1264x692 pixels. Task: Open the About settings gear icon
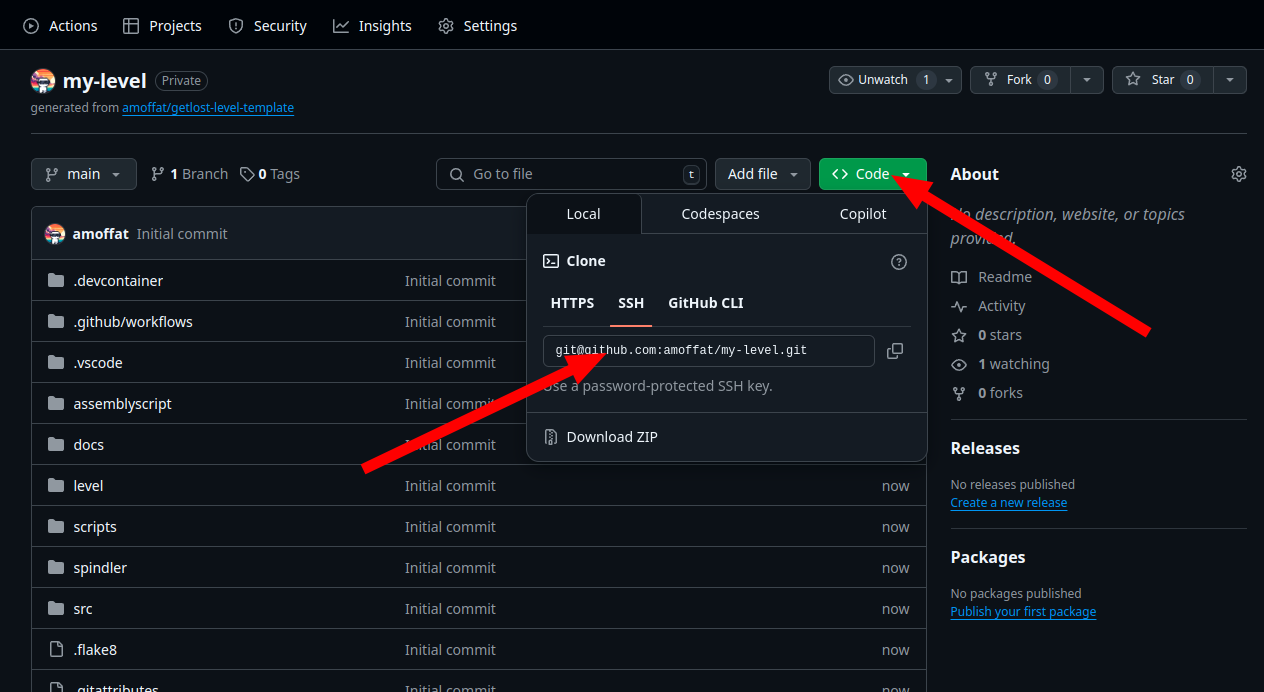[1239, 174]
